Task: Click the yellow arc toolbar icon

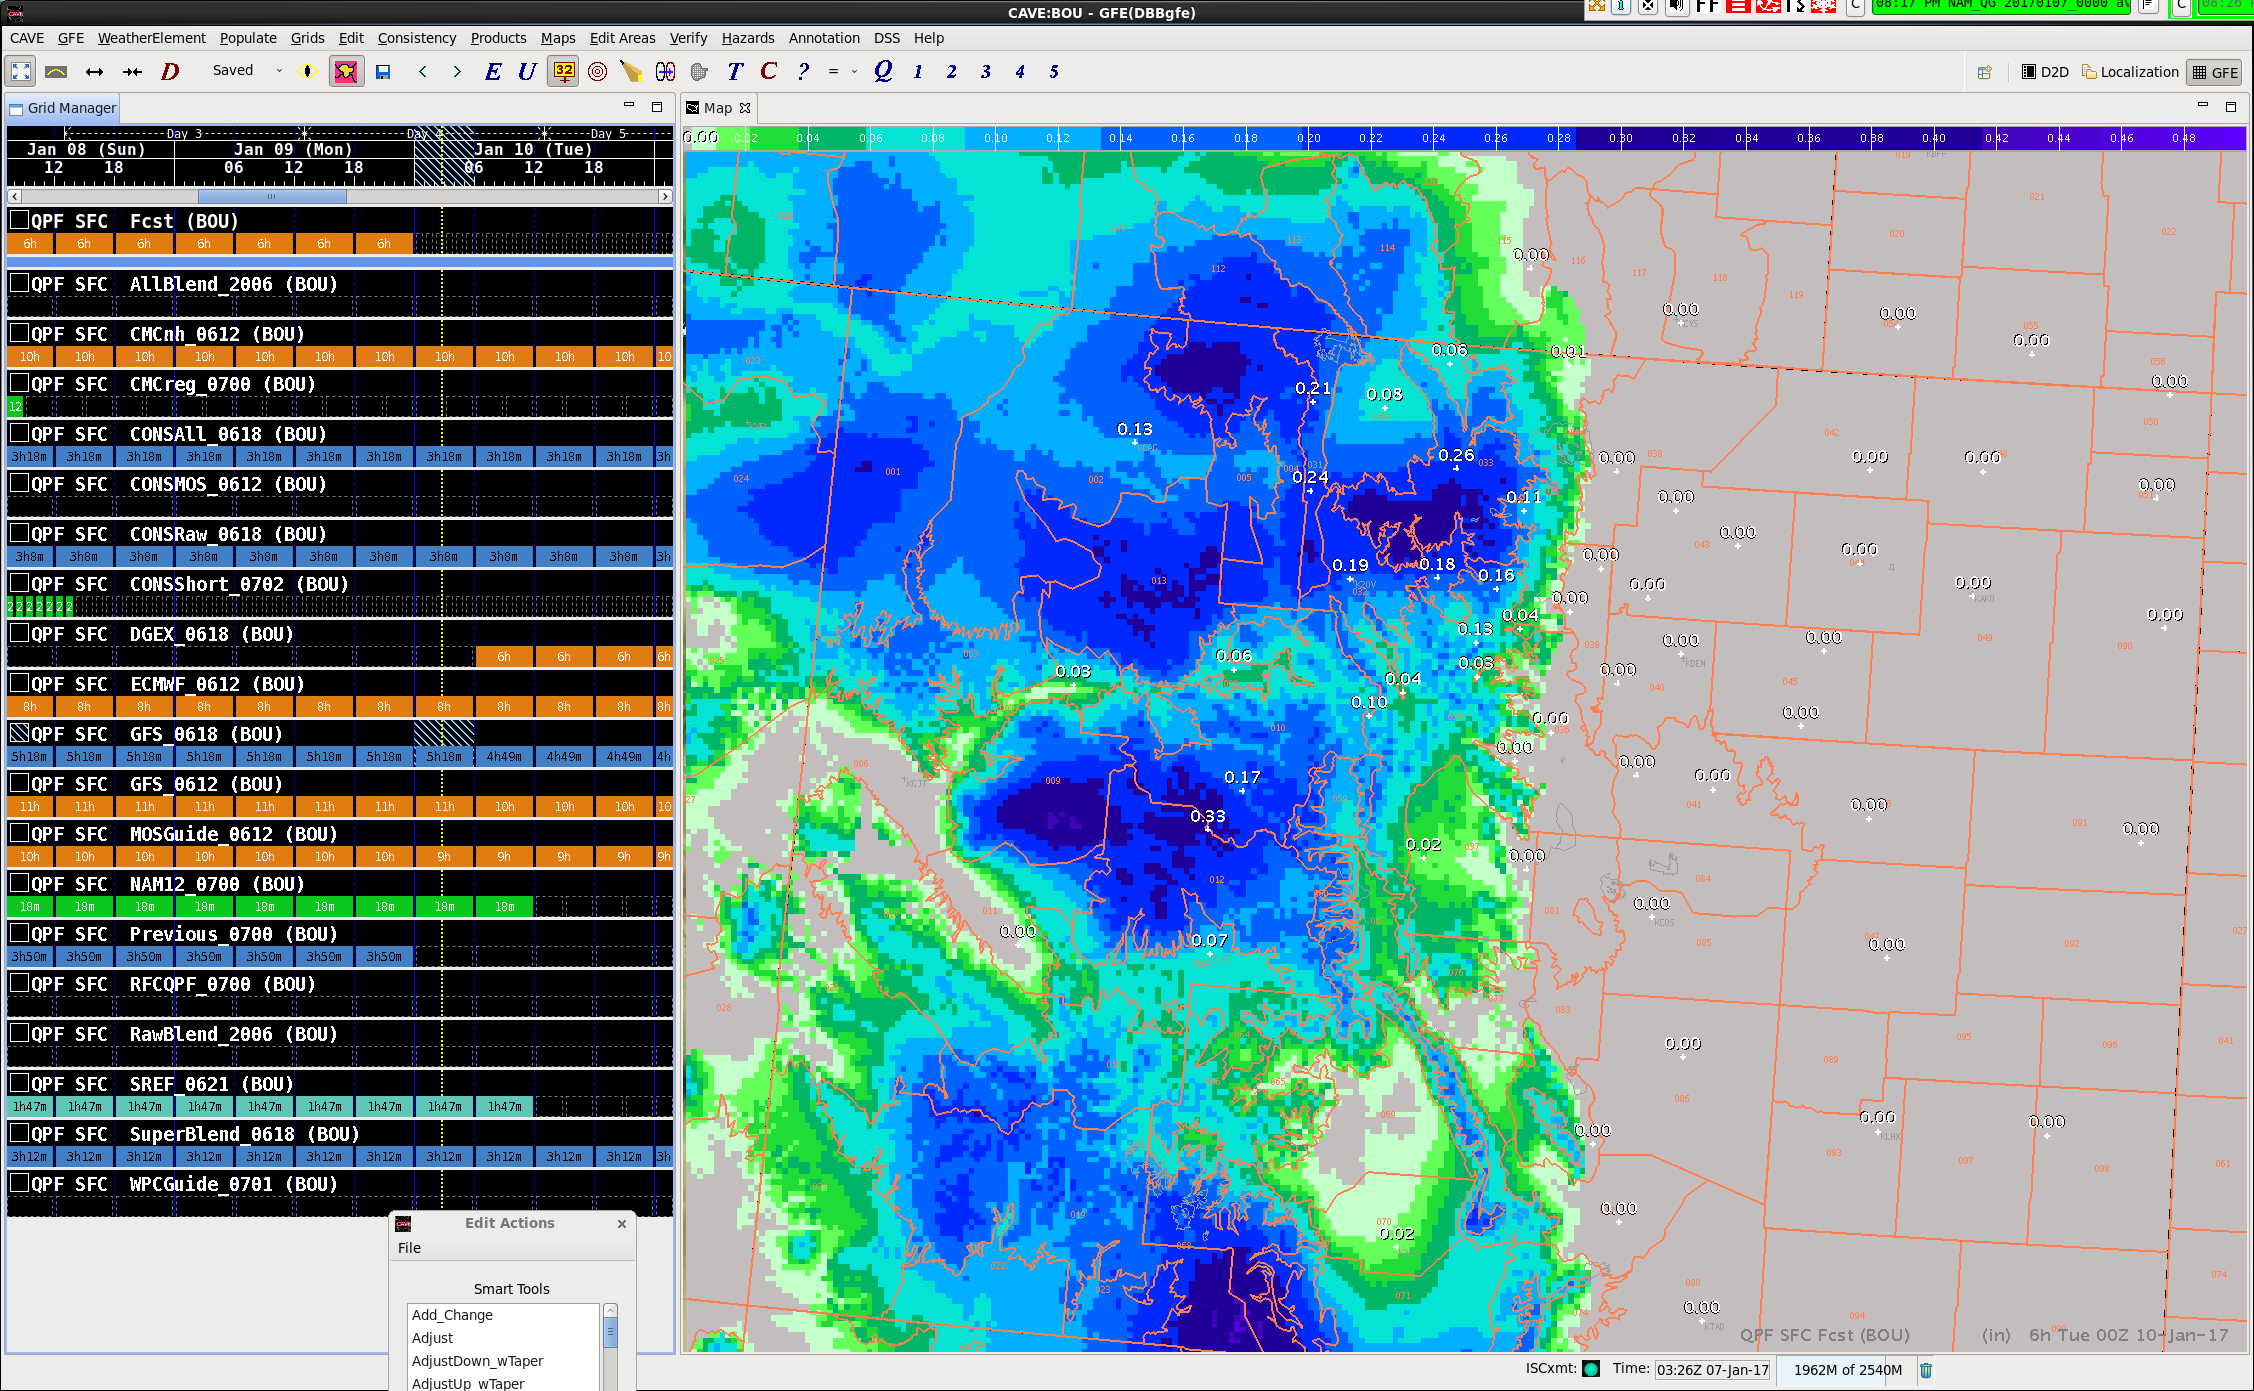Action: click(56, 71)
